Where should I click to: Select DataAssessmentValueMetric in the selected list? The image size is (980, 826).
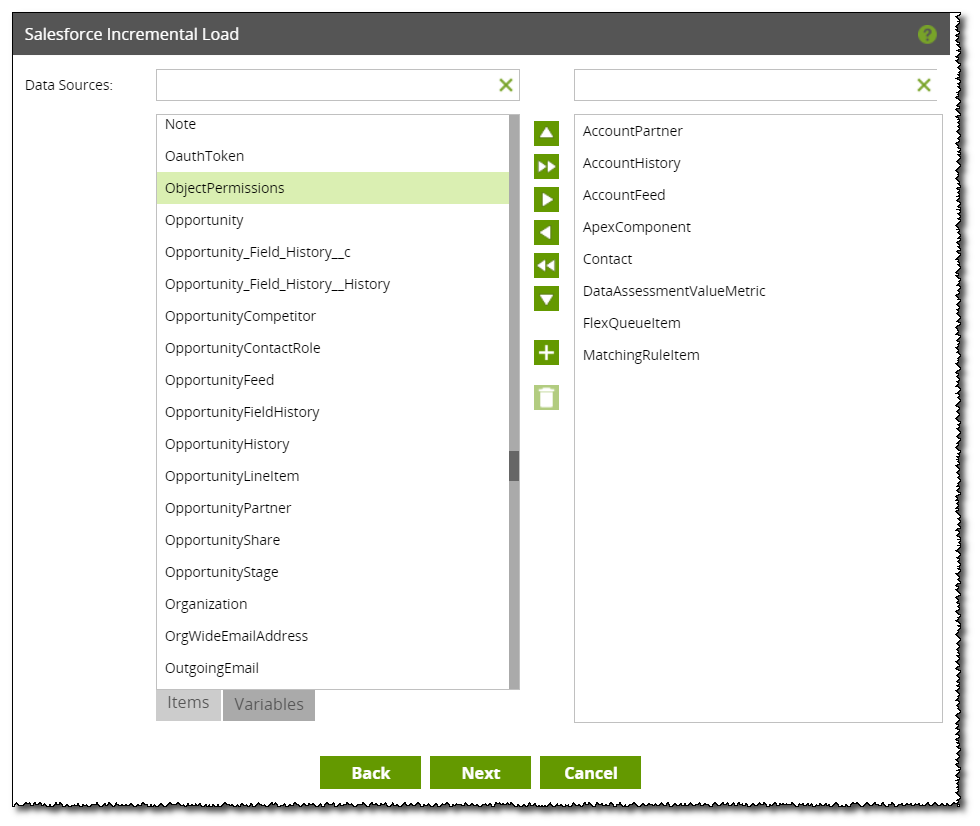pyautogui.click(x=758, y=291)
